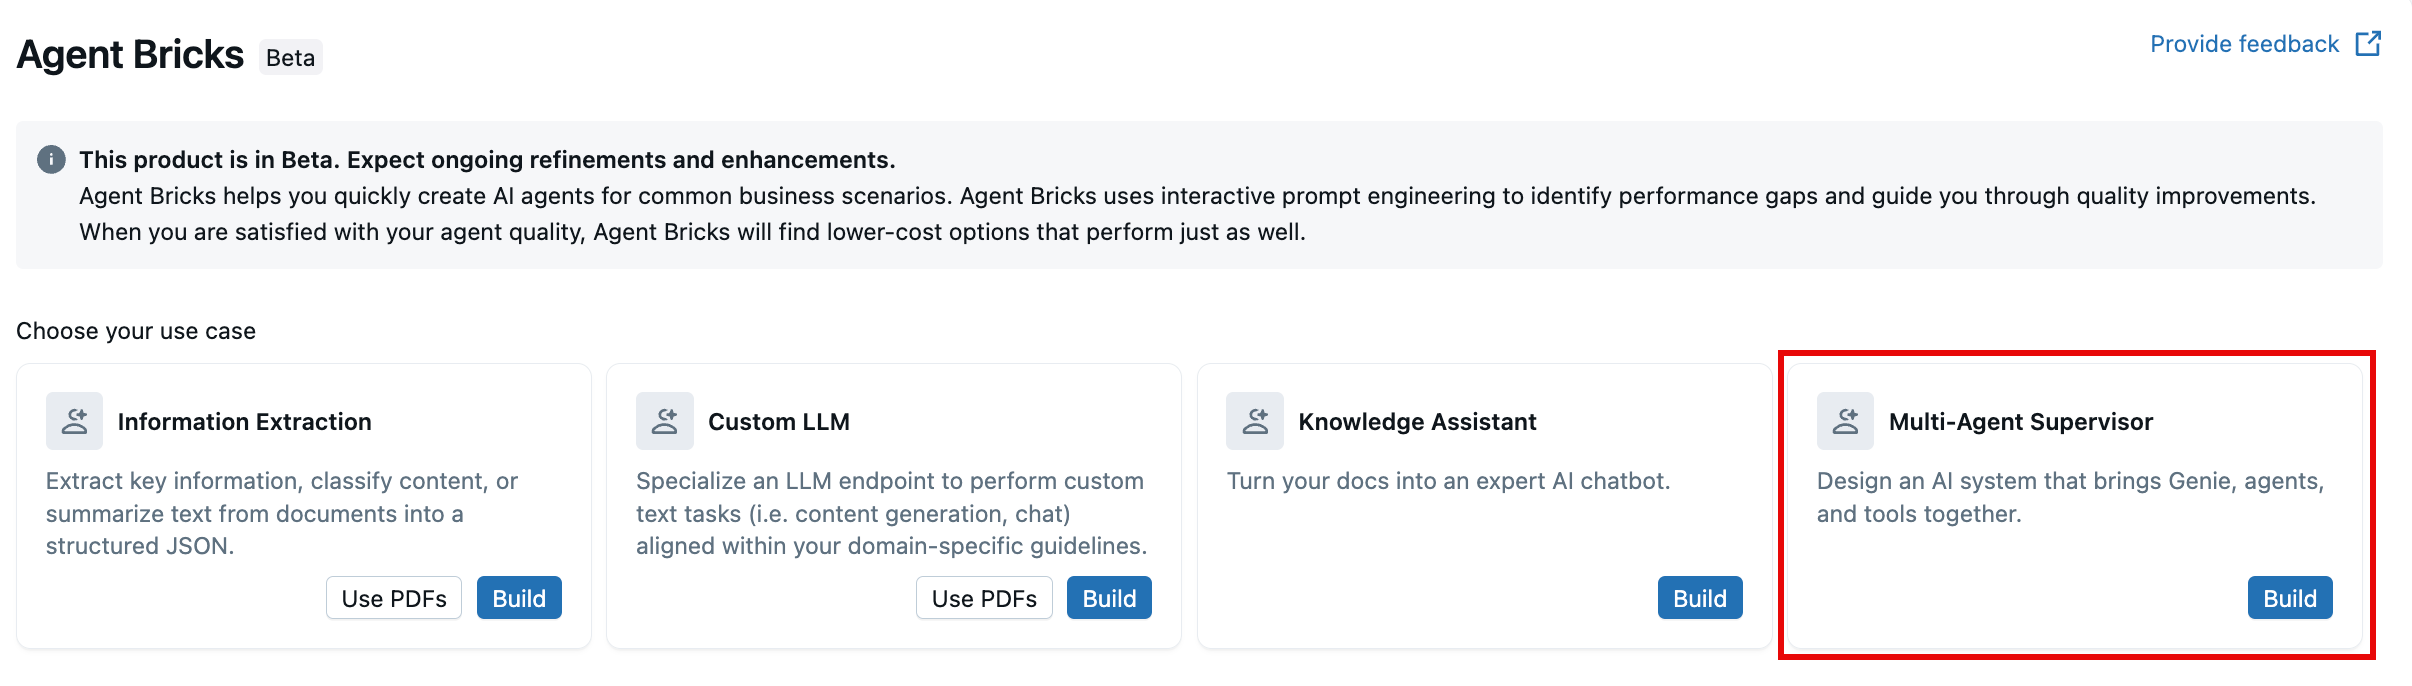
Task: Click the info icon in Beta banner
Action: [x=51, y=160]
